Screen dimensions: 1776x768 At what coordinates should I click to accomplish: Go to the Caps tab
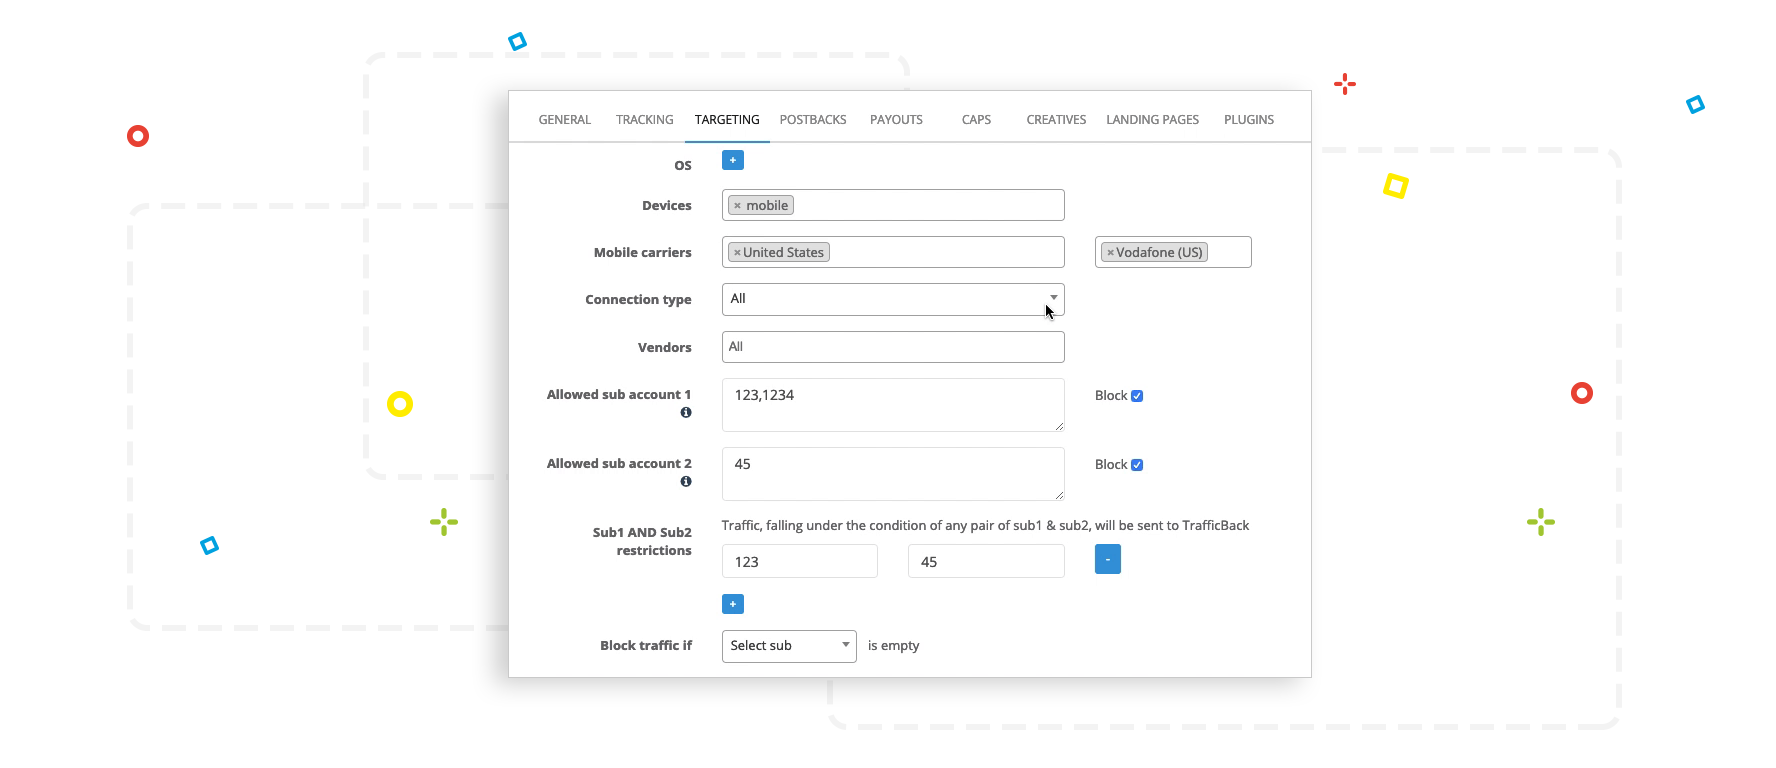pos(977,120)
